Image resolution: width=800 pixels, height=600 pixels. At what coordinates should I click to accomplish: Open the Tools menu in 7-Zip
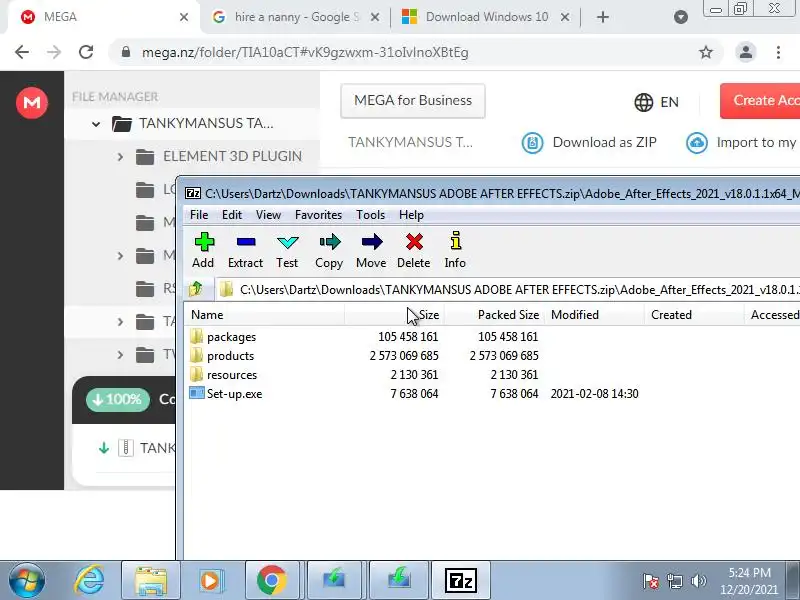click(370, 215)
